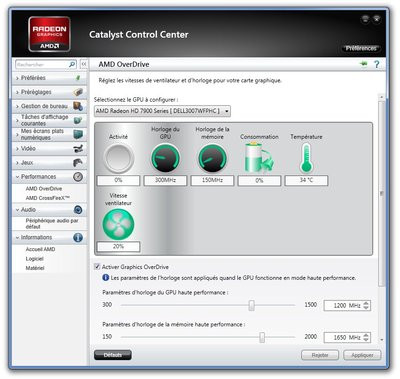Image resolution: width=400 pixels, height=379 pixels.
Task: Collapse the Performances section
Action: tap(49, 177)
